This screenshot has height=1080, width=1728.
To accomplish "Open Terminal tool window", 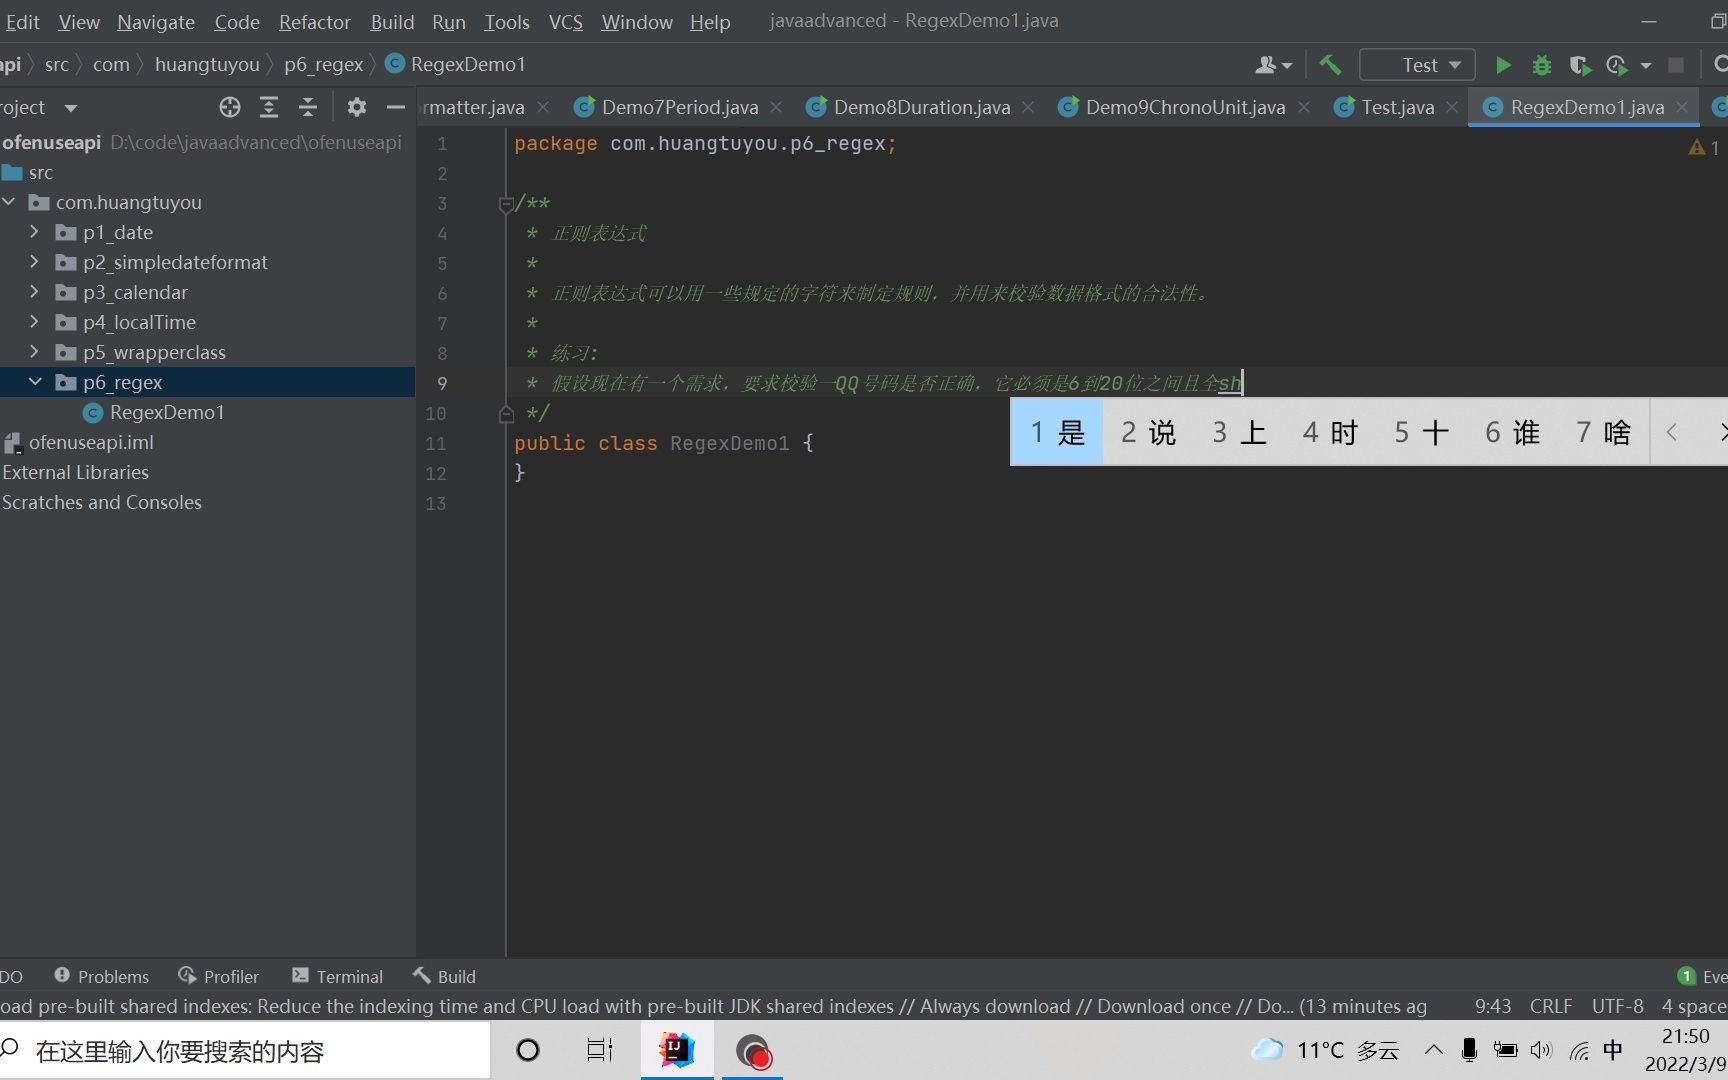I will coord(337,976).
